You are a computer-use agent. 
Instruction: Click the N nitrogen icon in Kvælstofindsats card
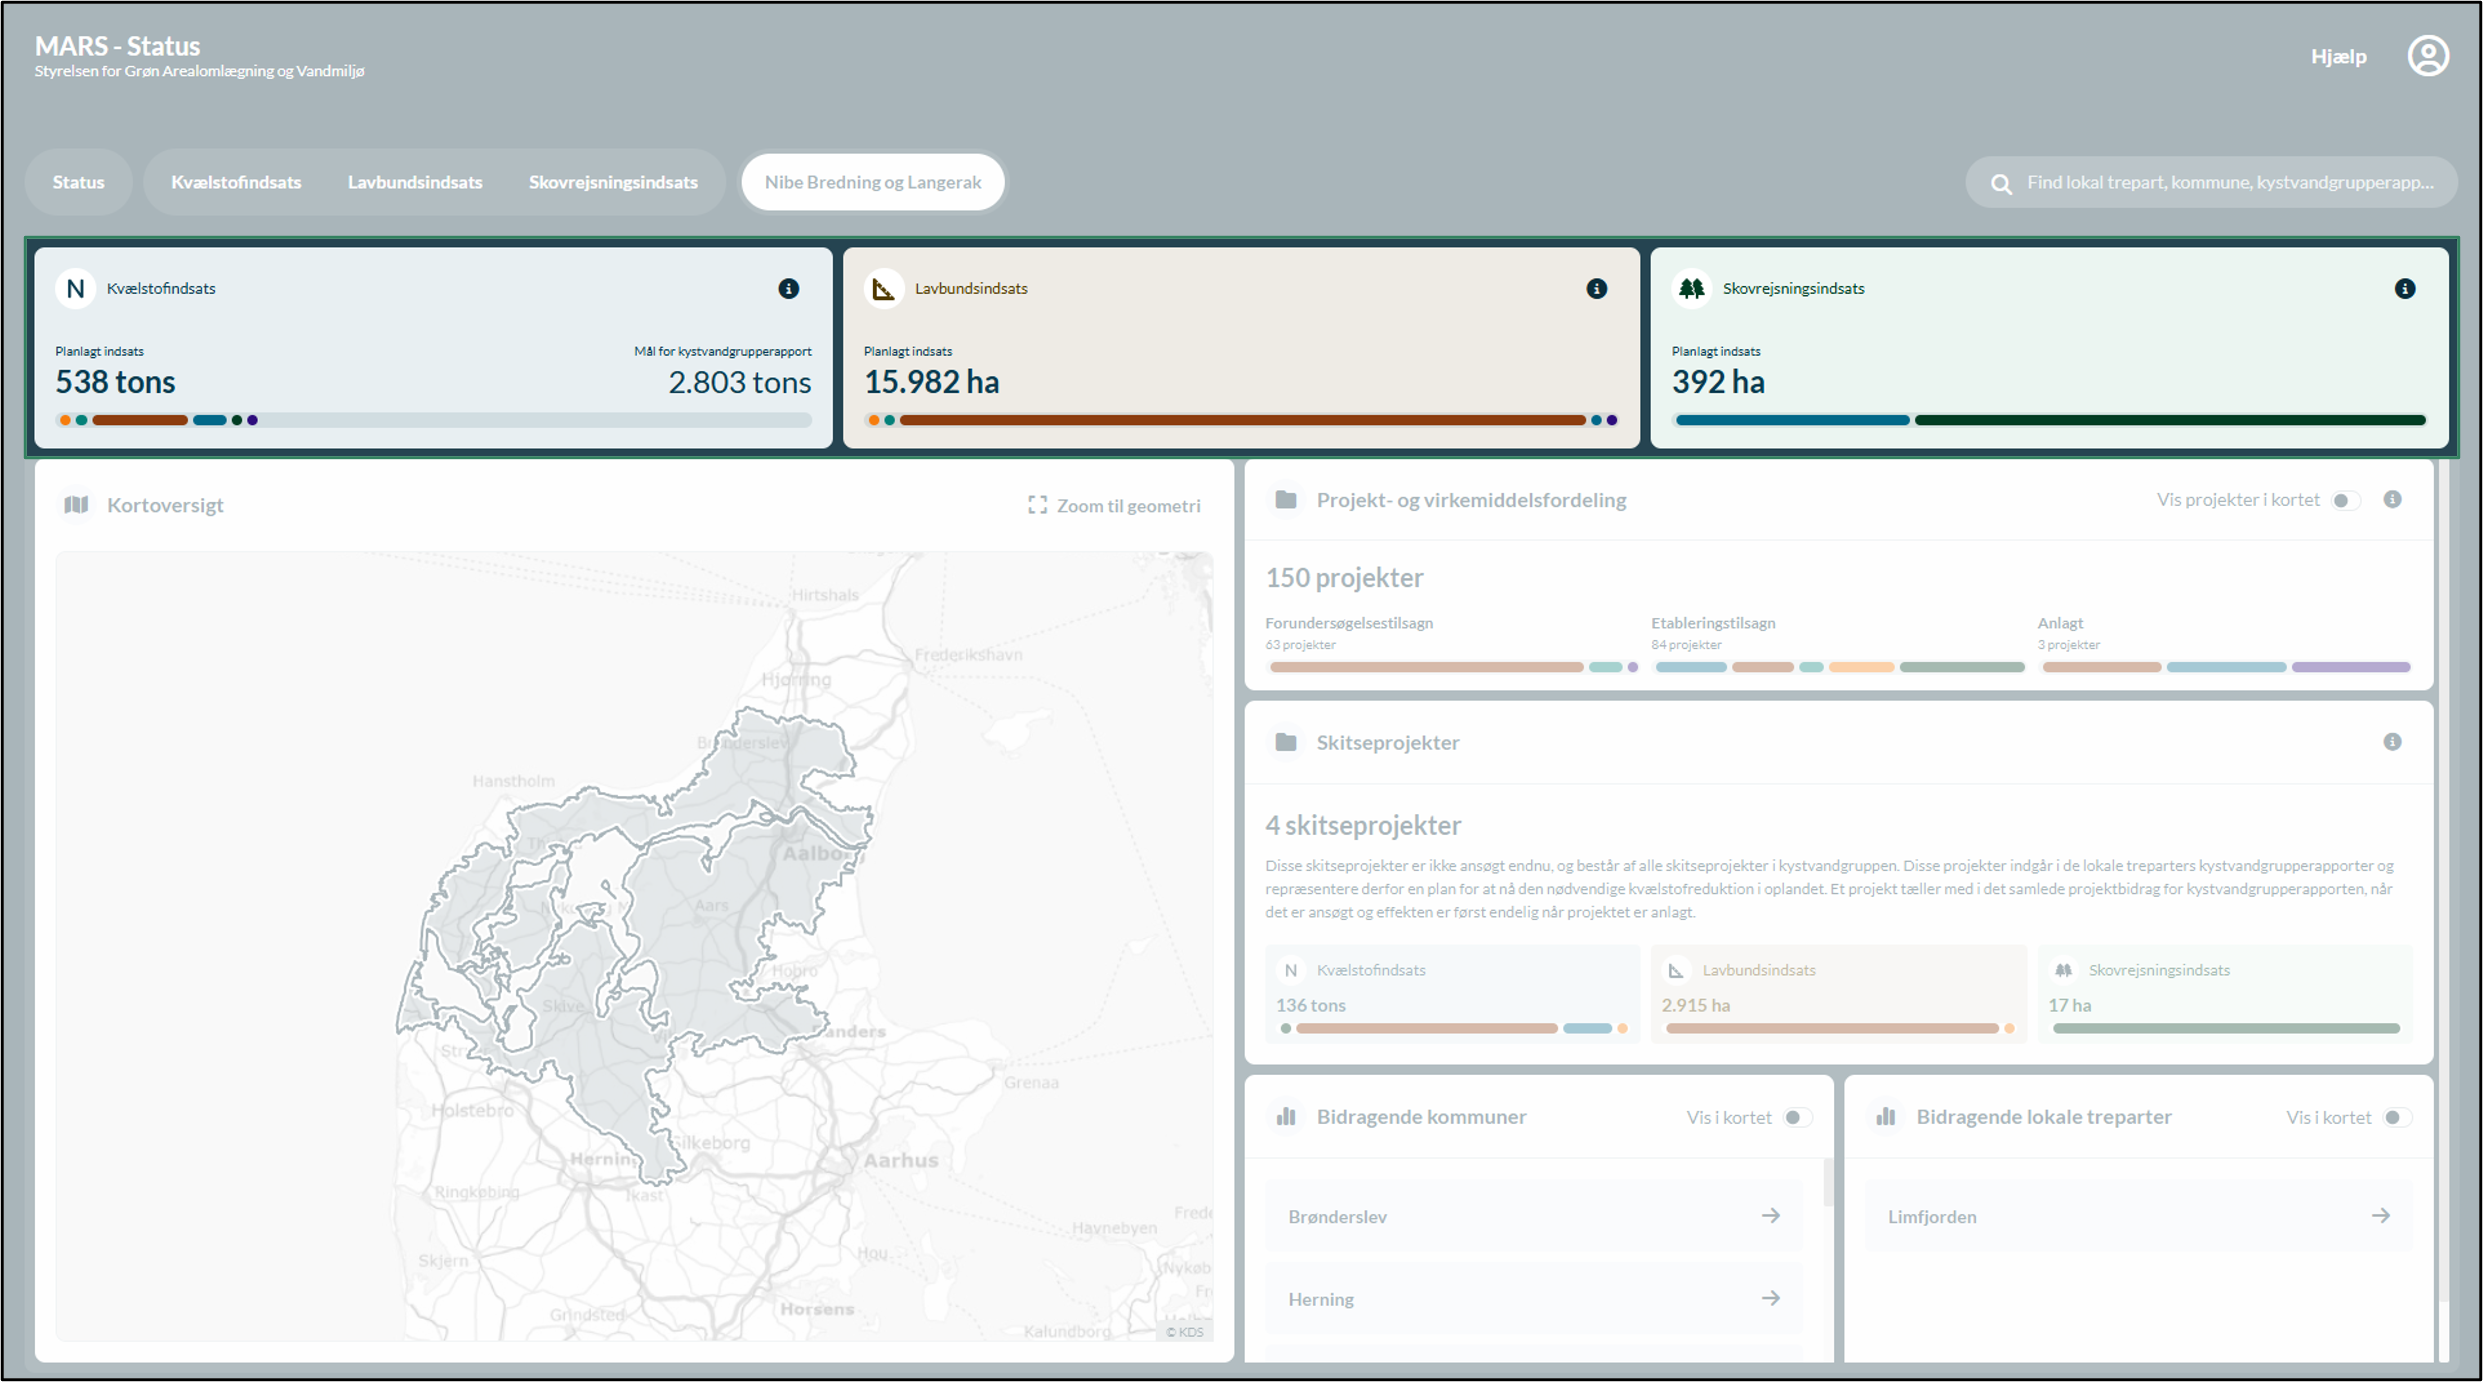[75, 288]
